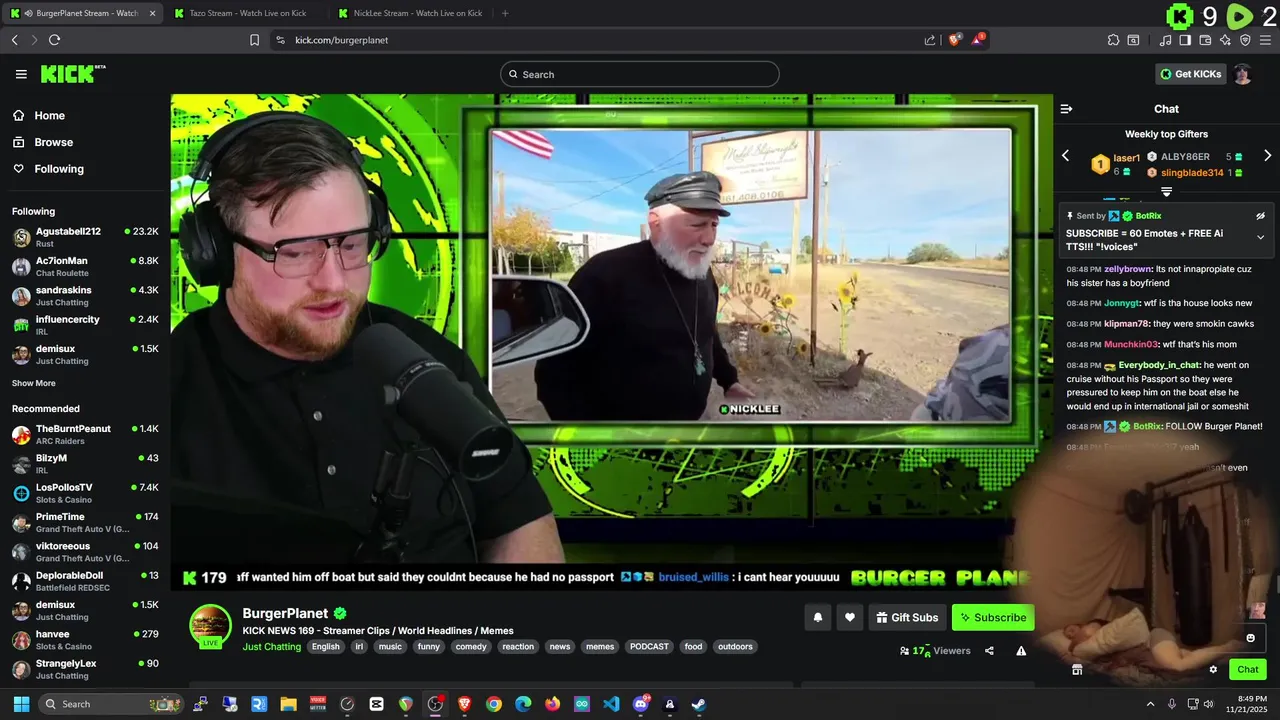The height and width of the screenshot is (720, 1280).
Task: Go back in browser history
Action: click(x=14, y=40)
